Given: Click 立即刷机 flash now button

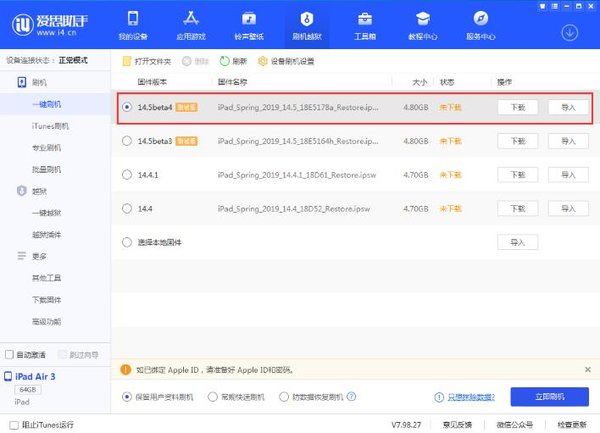Looking at the screenshot, I should (x=549, y=397).
